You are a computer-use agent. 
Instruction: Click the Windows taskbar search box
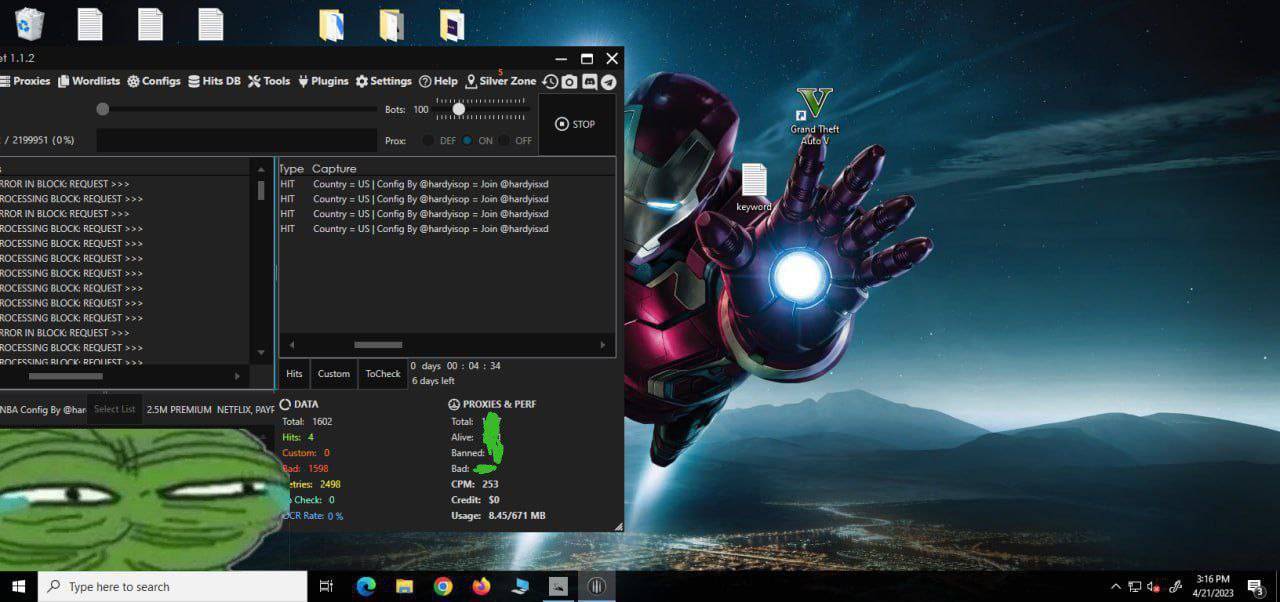tap(172, 586)
